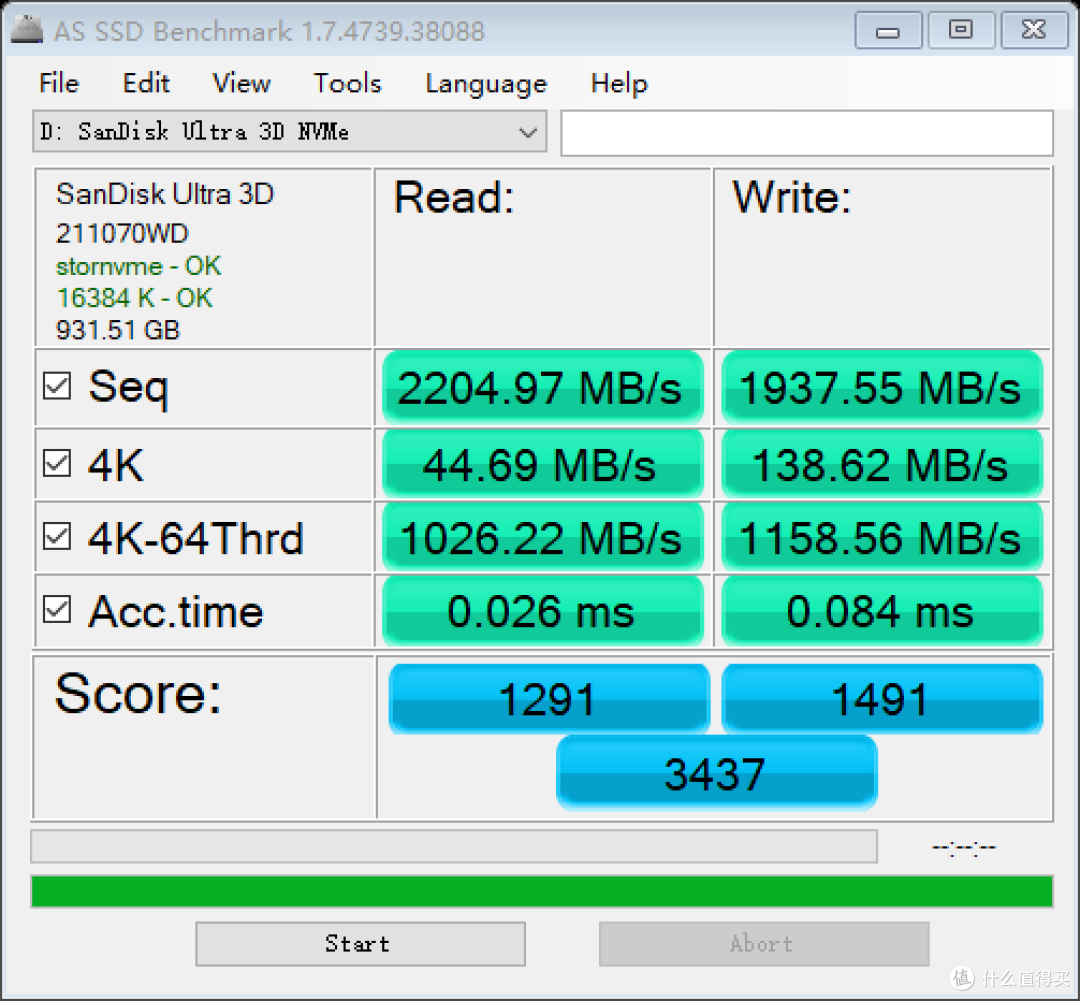Open the drive selection dropdown
Image resolution: width=1080 pixels, height=1001 pixels.
[288, 131]
